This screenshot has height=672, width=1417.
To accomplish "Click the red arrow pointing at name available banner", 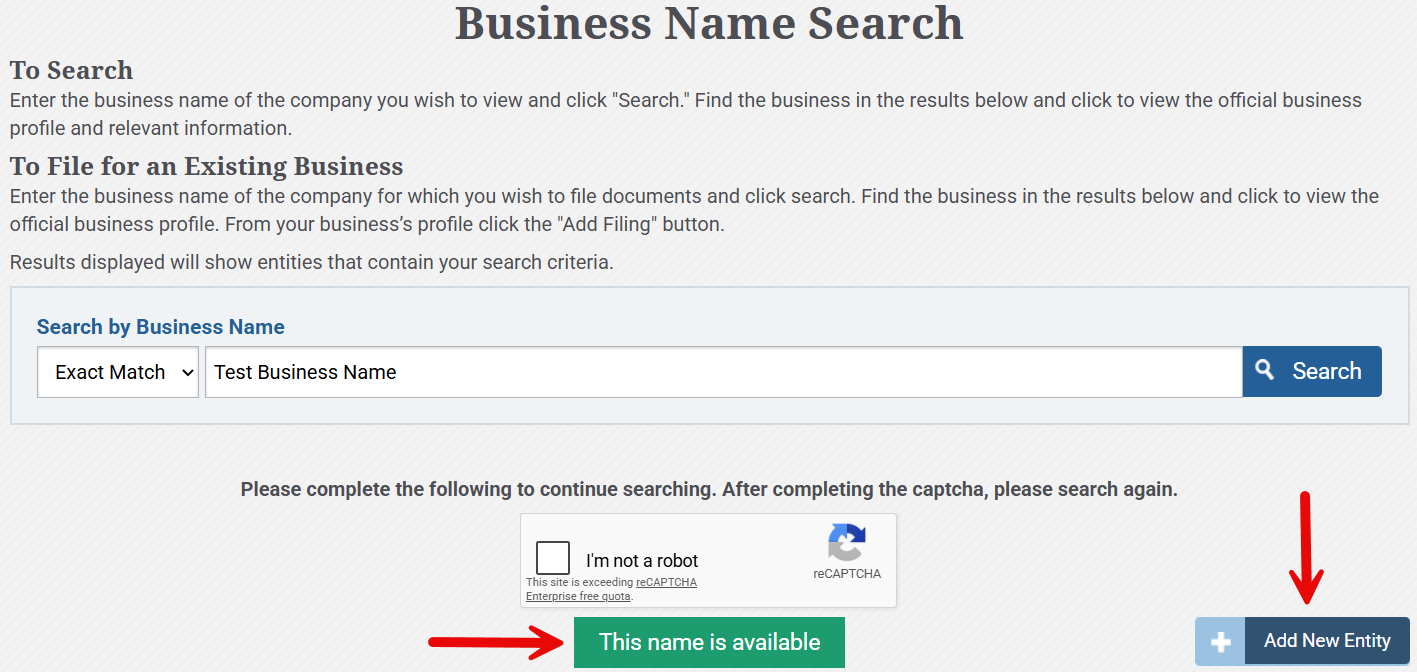I will pos(496,642).
